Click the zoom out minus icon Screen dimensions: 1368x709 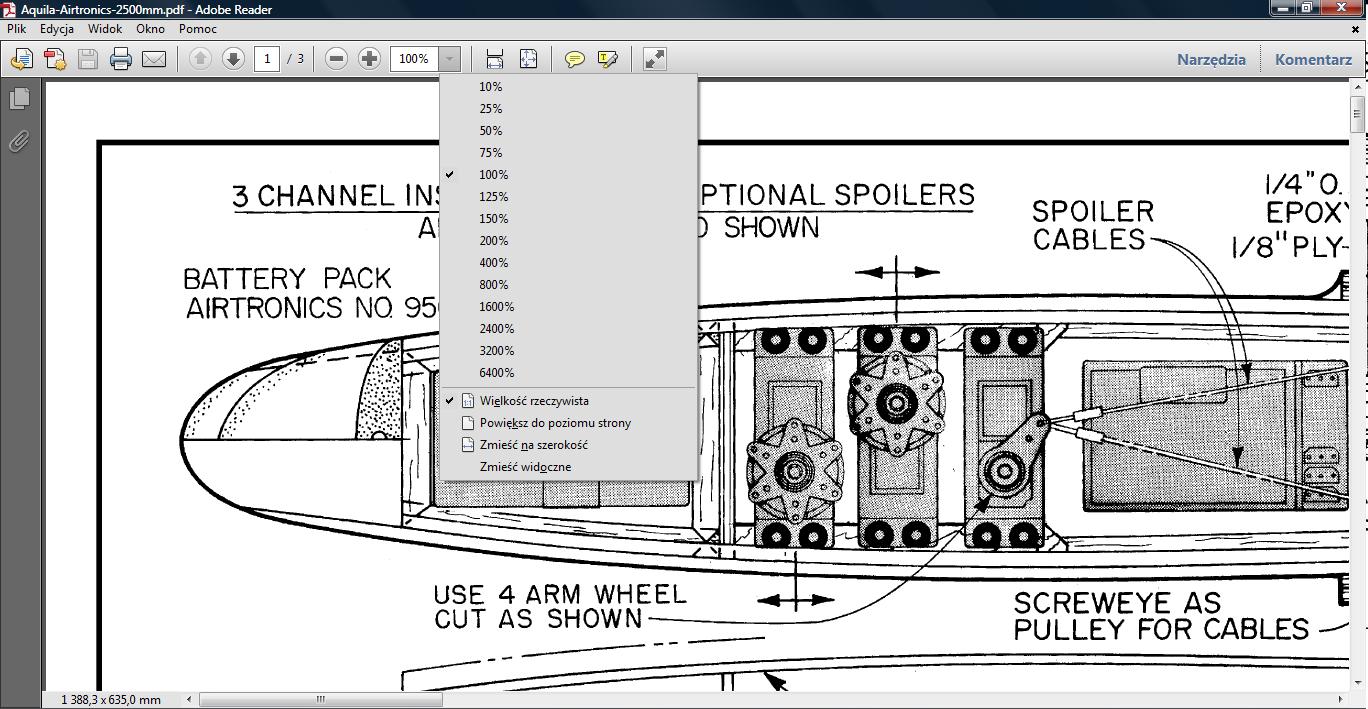point(337,59)
